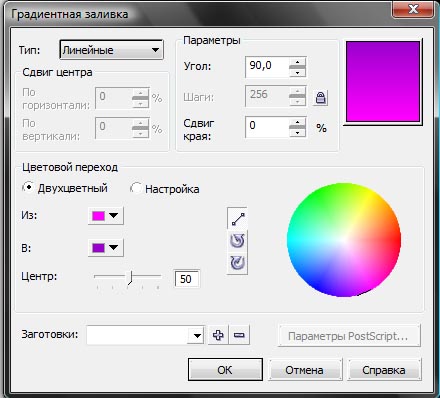Click the OK button
The image size is (440, 398).
[x=225, y=369]
